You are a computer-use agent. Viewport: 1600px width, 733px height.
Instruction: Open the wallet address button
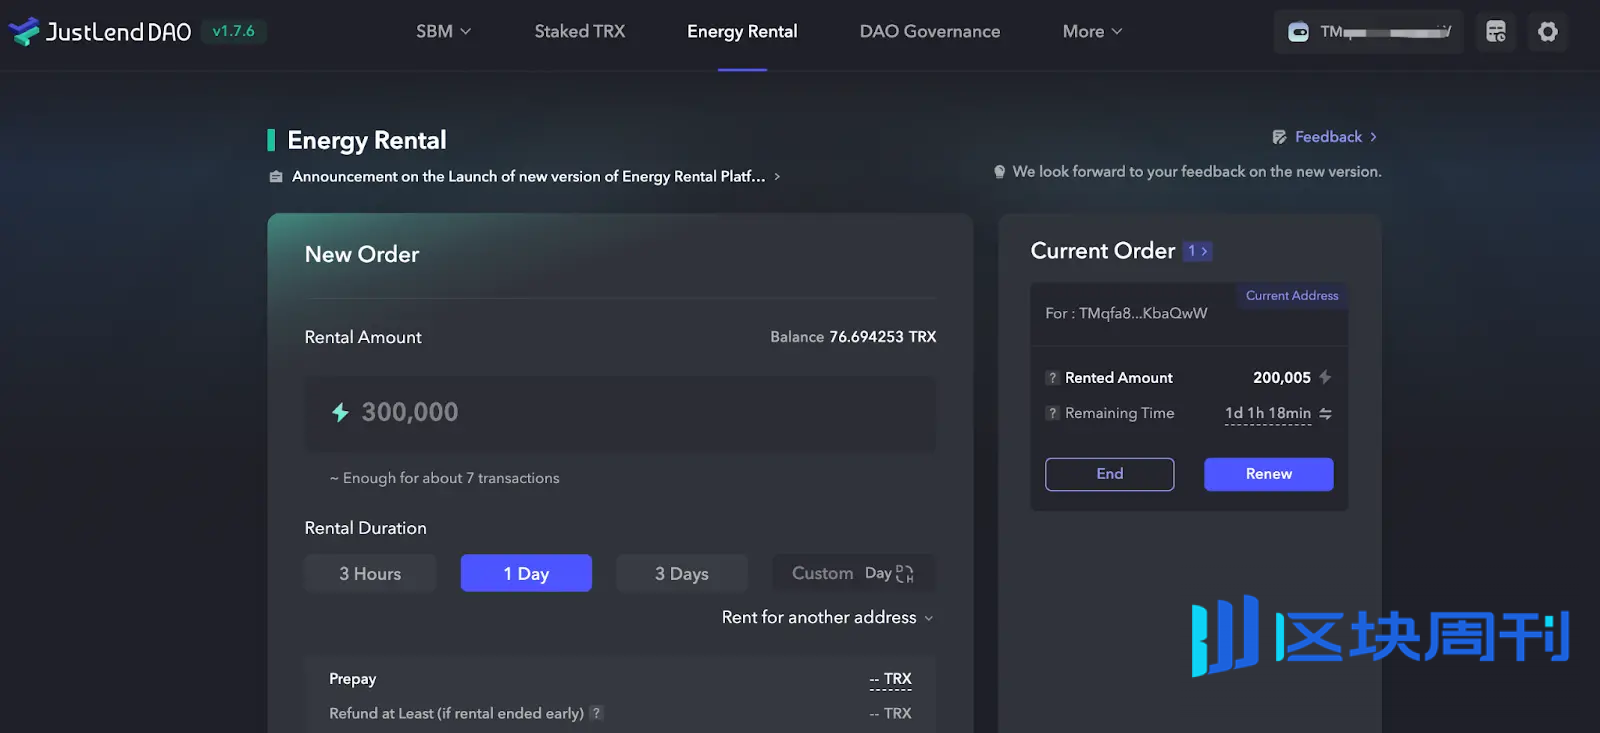[x=1368, y=32]
